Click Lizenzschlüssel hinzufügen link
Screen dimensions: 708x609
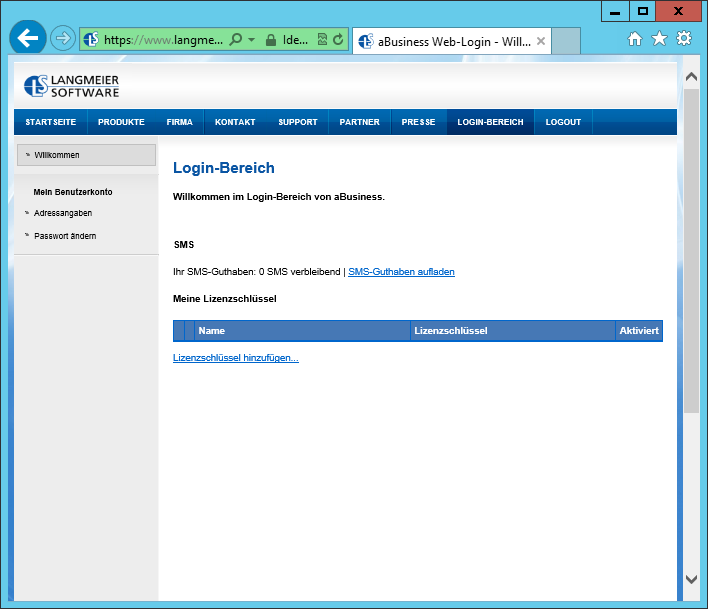(x=236, y=358)
